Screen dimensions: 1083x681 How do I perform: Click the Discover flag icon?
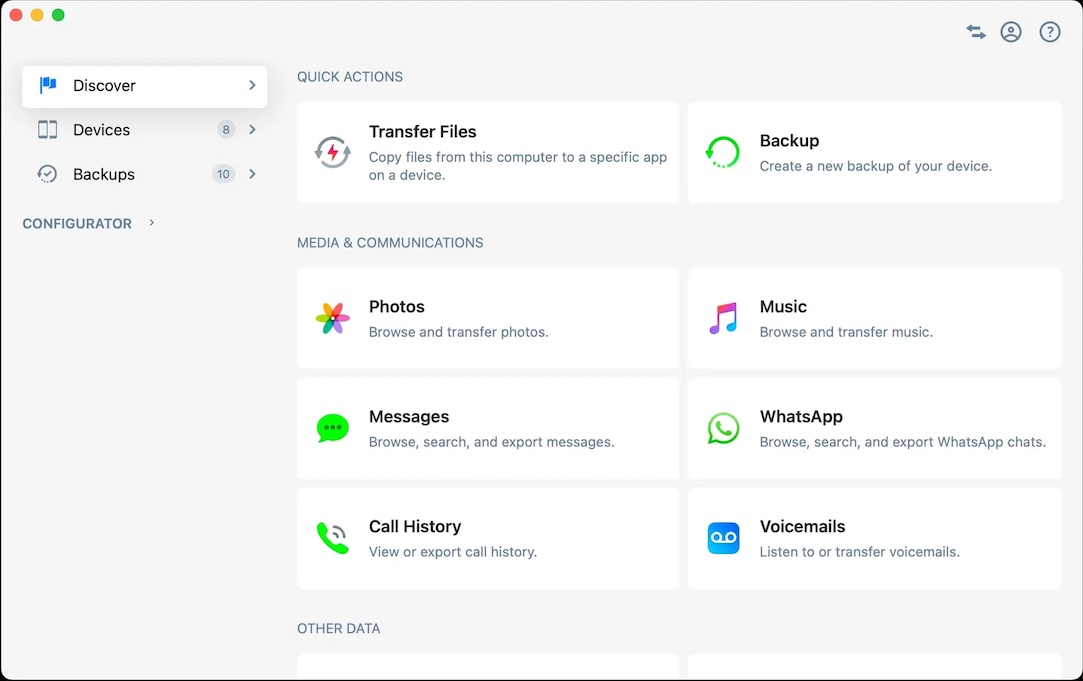pos(48,85)
